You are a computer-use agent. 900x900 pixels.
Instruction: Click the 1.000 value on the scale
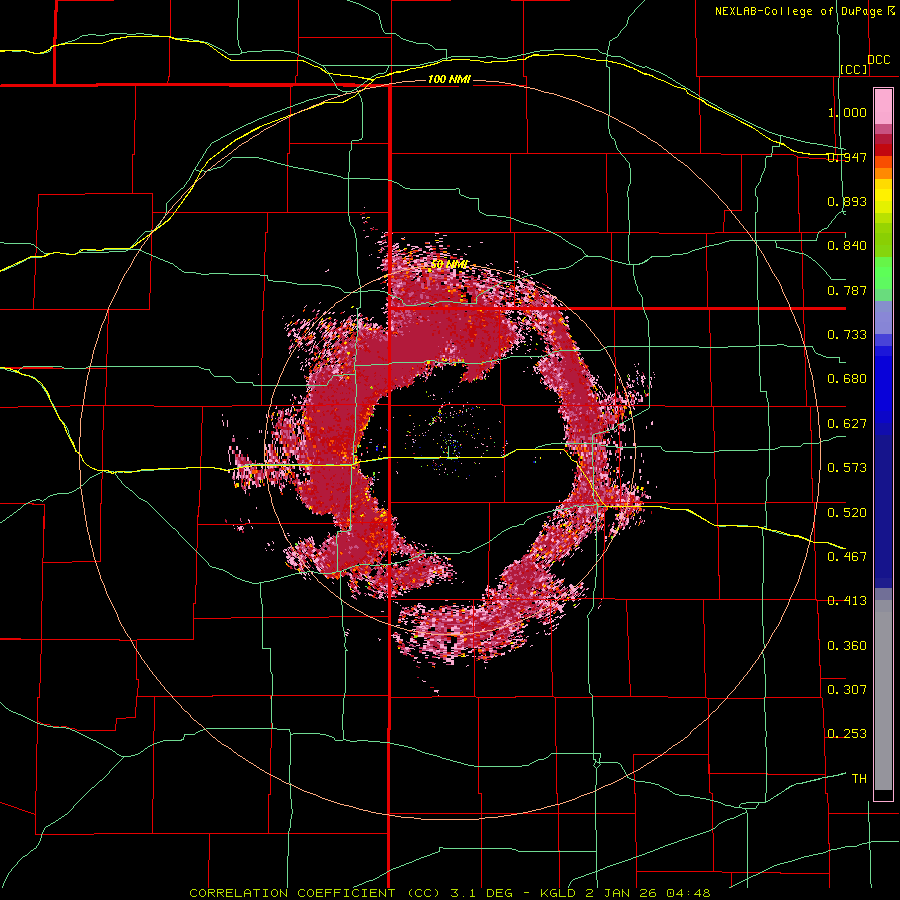(847, 112)
